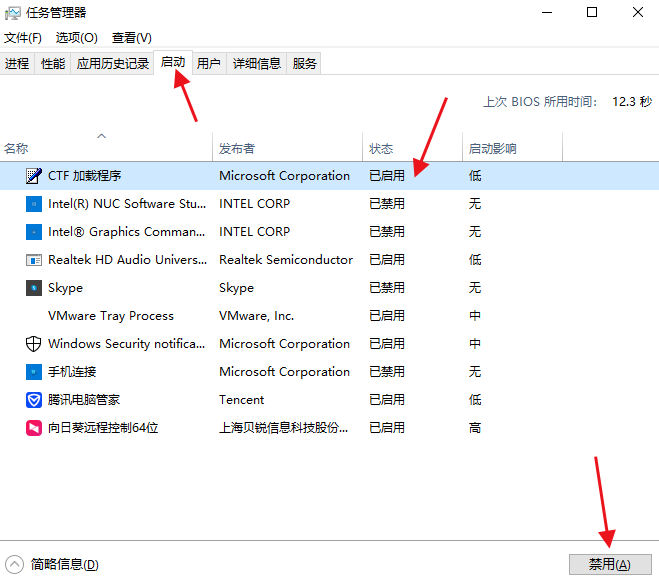Switch to the 详细信息 tab
This screenshot has height=583, width=659.
tap(257, 63)
